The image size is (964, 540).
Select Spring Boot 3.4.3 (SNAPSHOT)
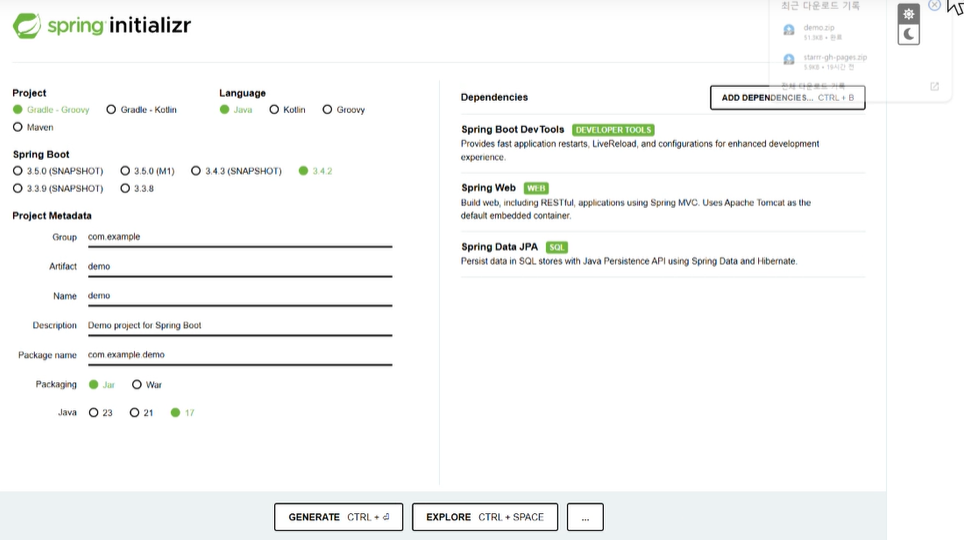pyautogui.click(x=236, y=171)
